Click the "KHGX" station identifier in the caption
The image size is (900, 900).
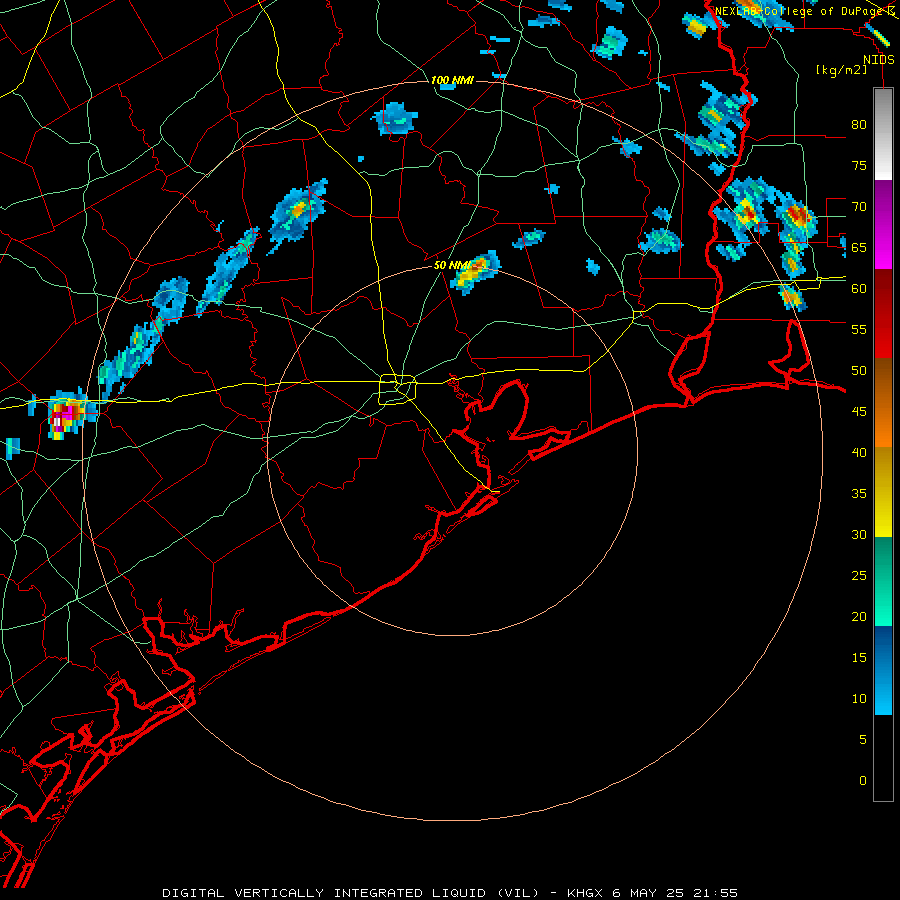point(585,893)
